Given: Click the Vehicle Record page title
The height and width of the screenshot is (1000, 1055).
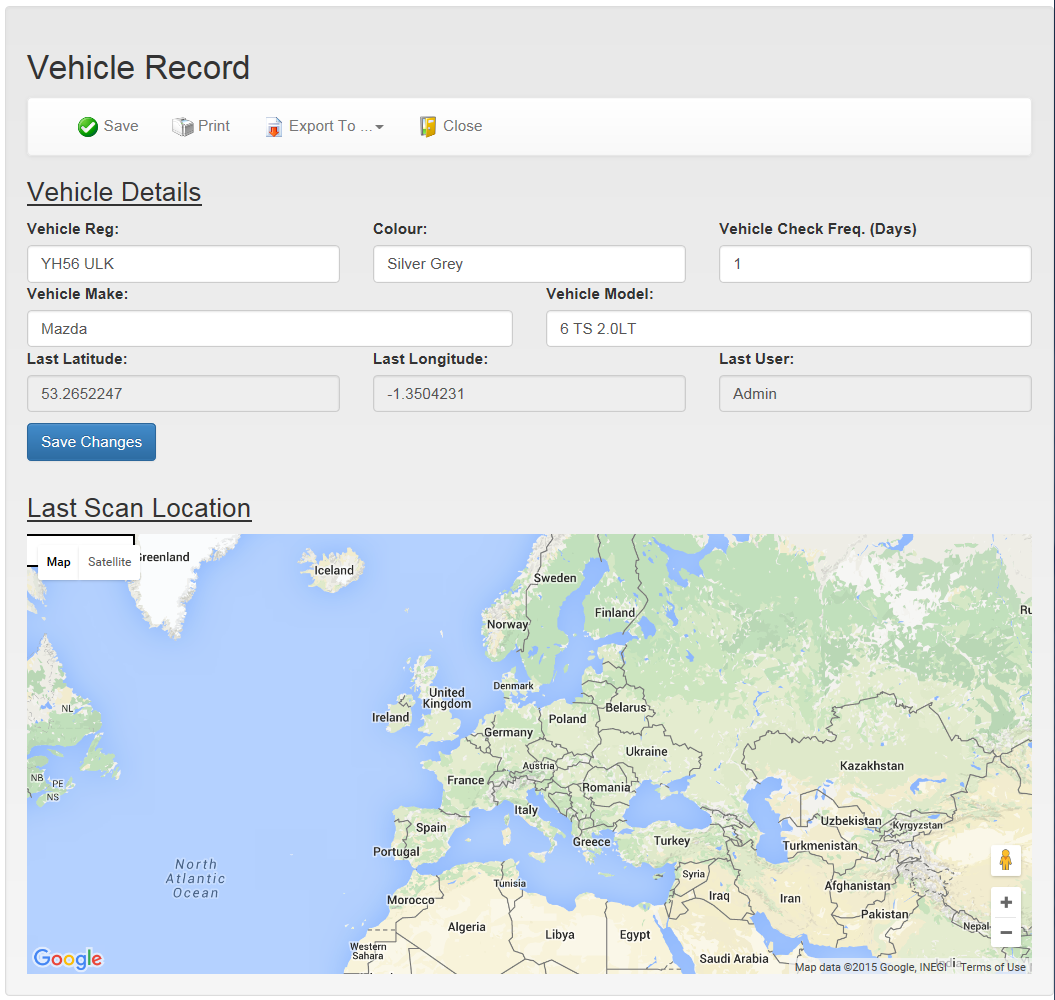Looking at the screenshot, I should click(139, 68).
